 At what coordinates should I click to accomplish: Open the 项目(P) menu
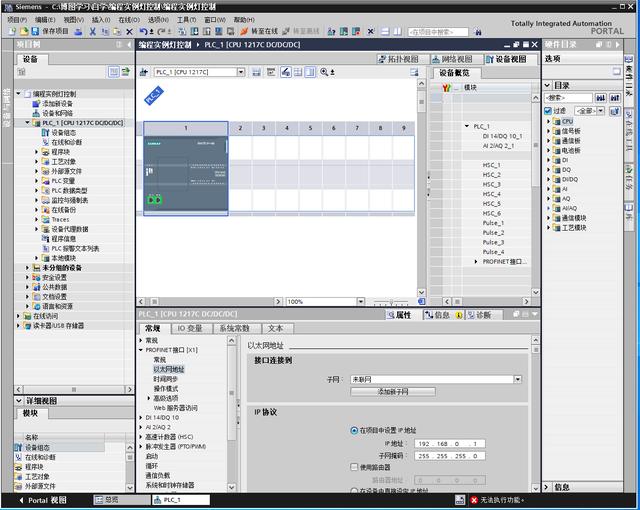tap(17, 20)
